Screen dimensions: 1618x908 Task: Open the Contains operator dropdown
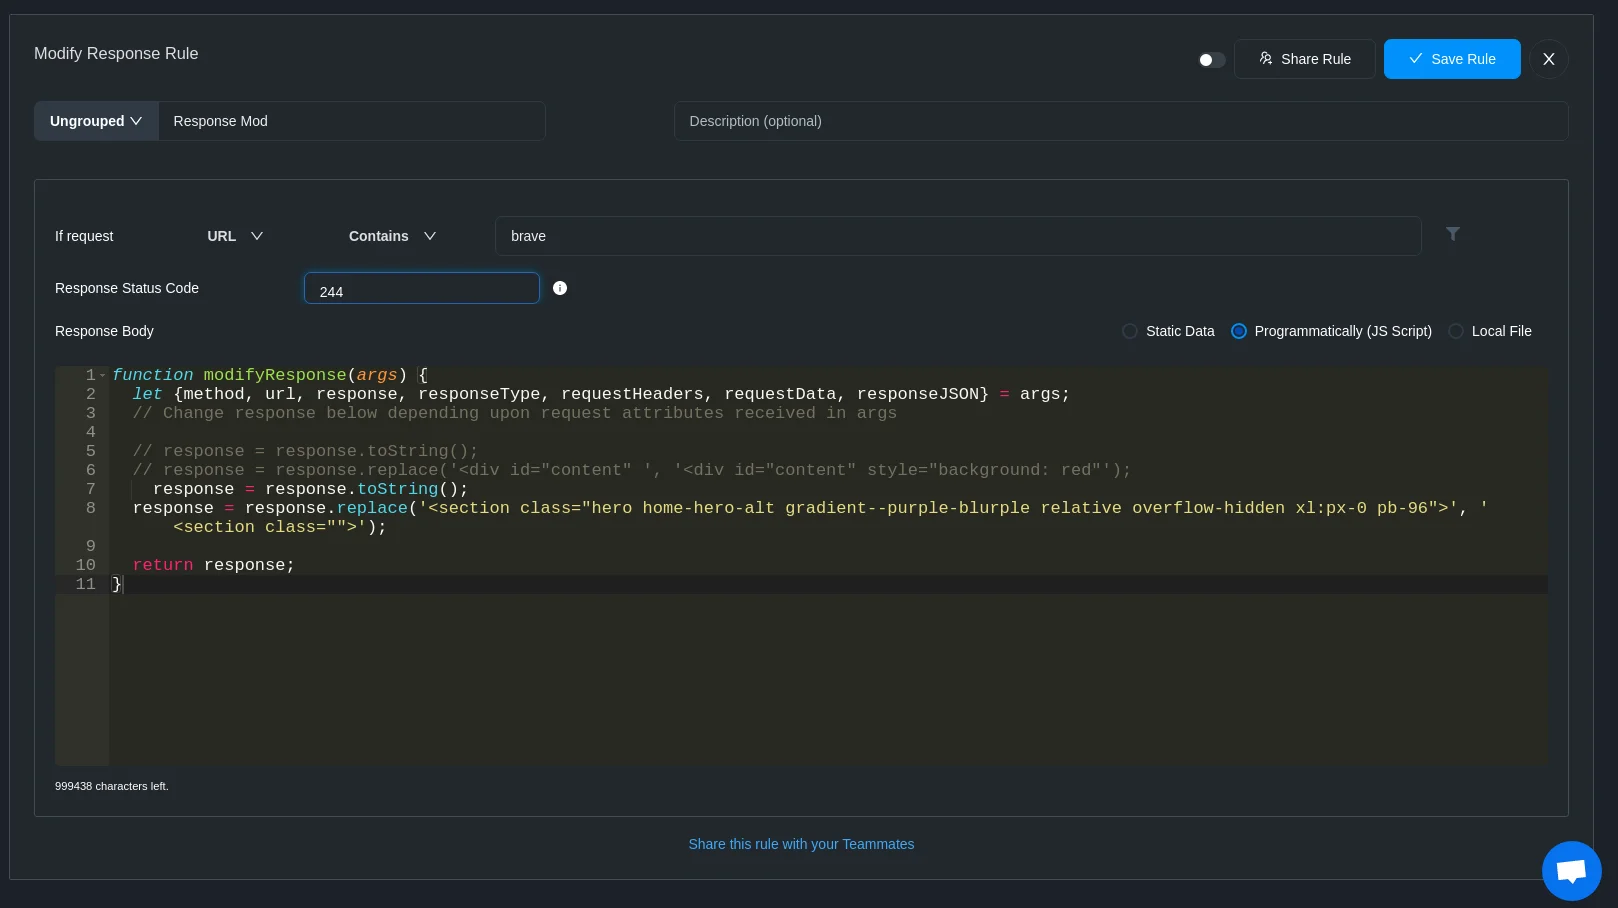tap(392, 236)
